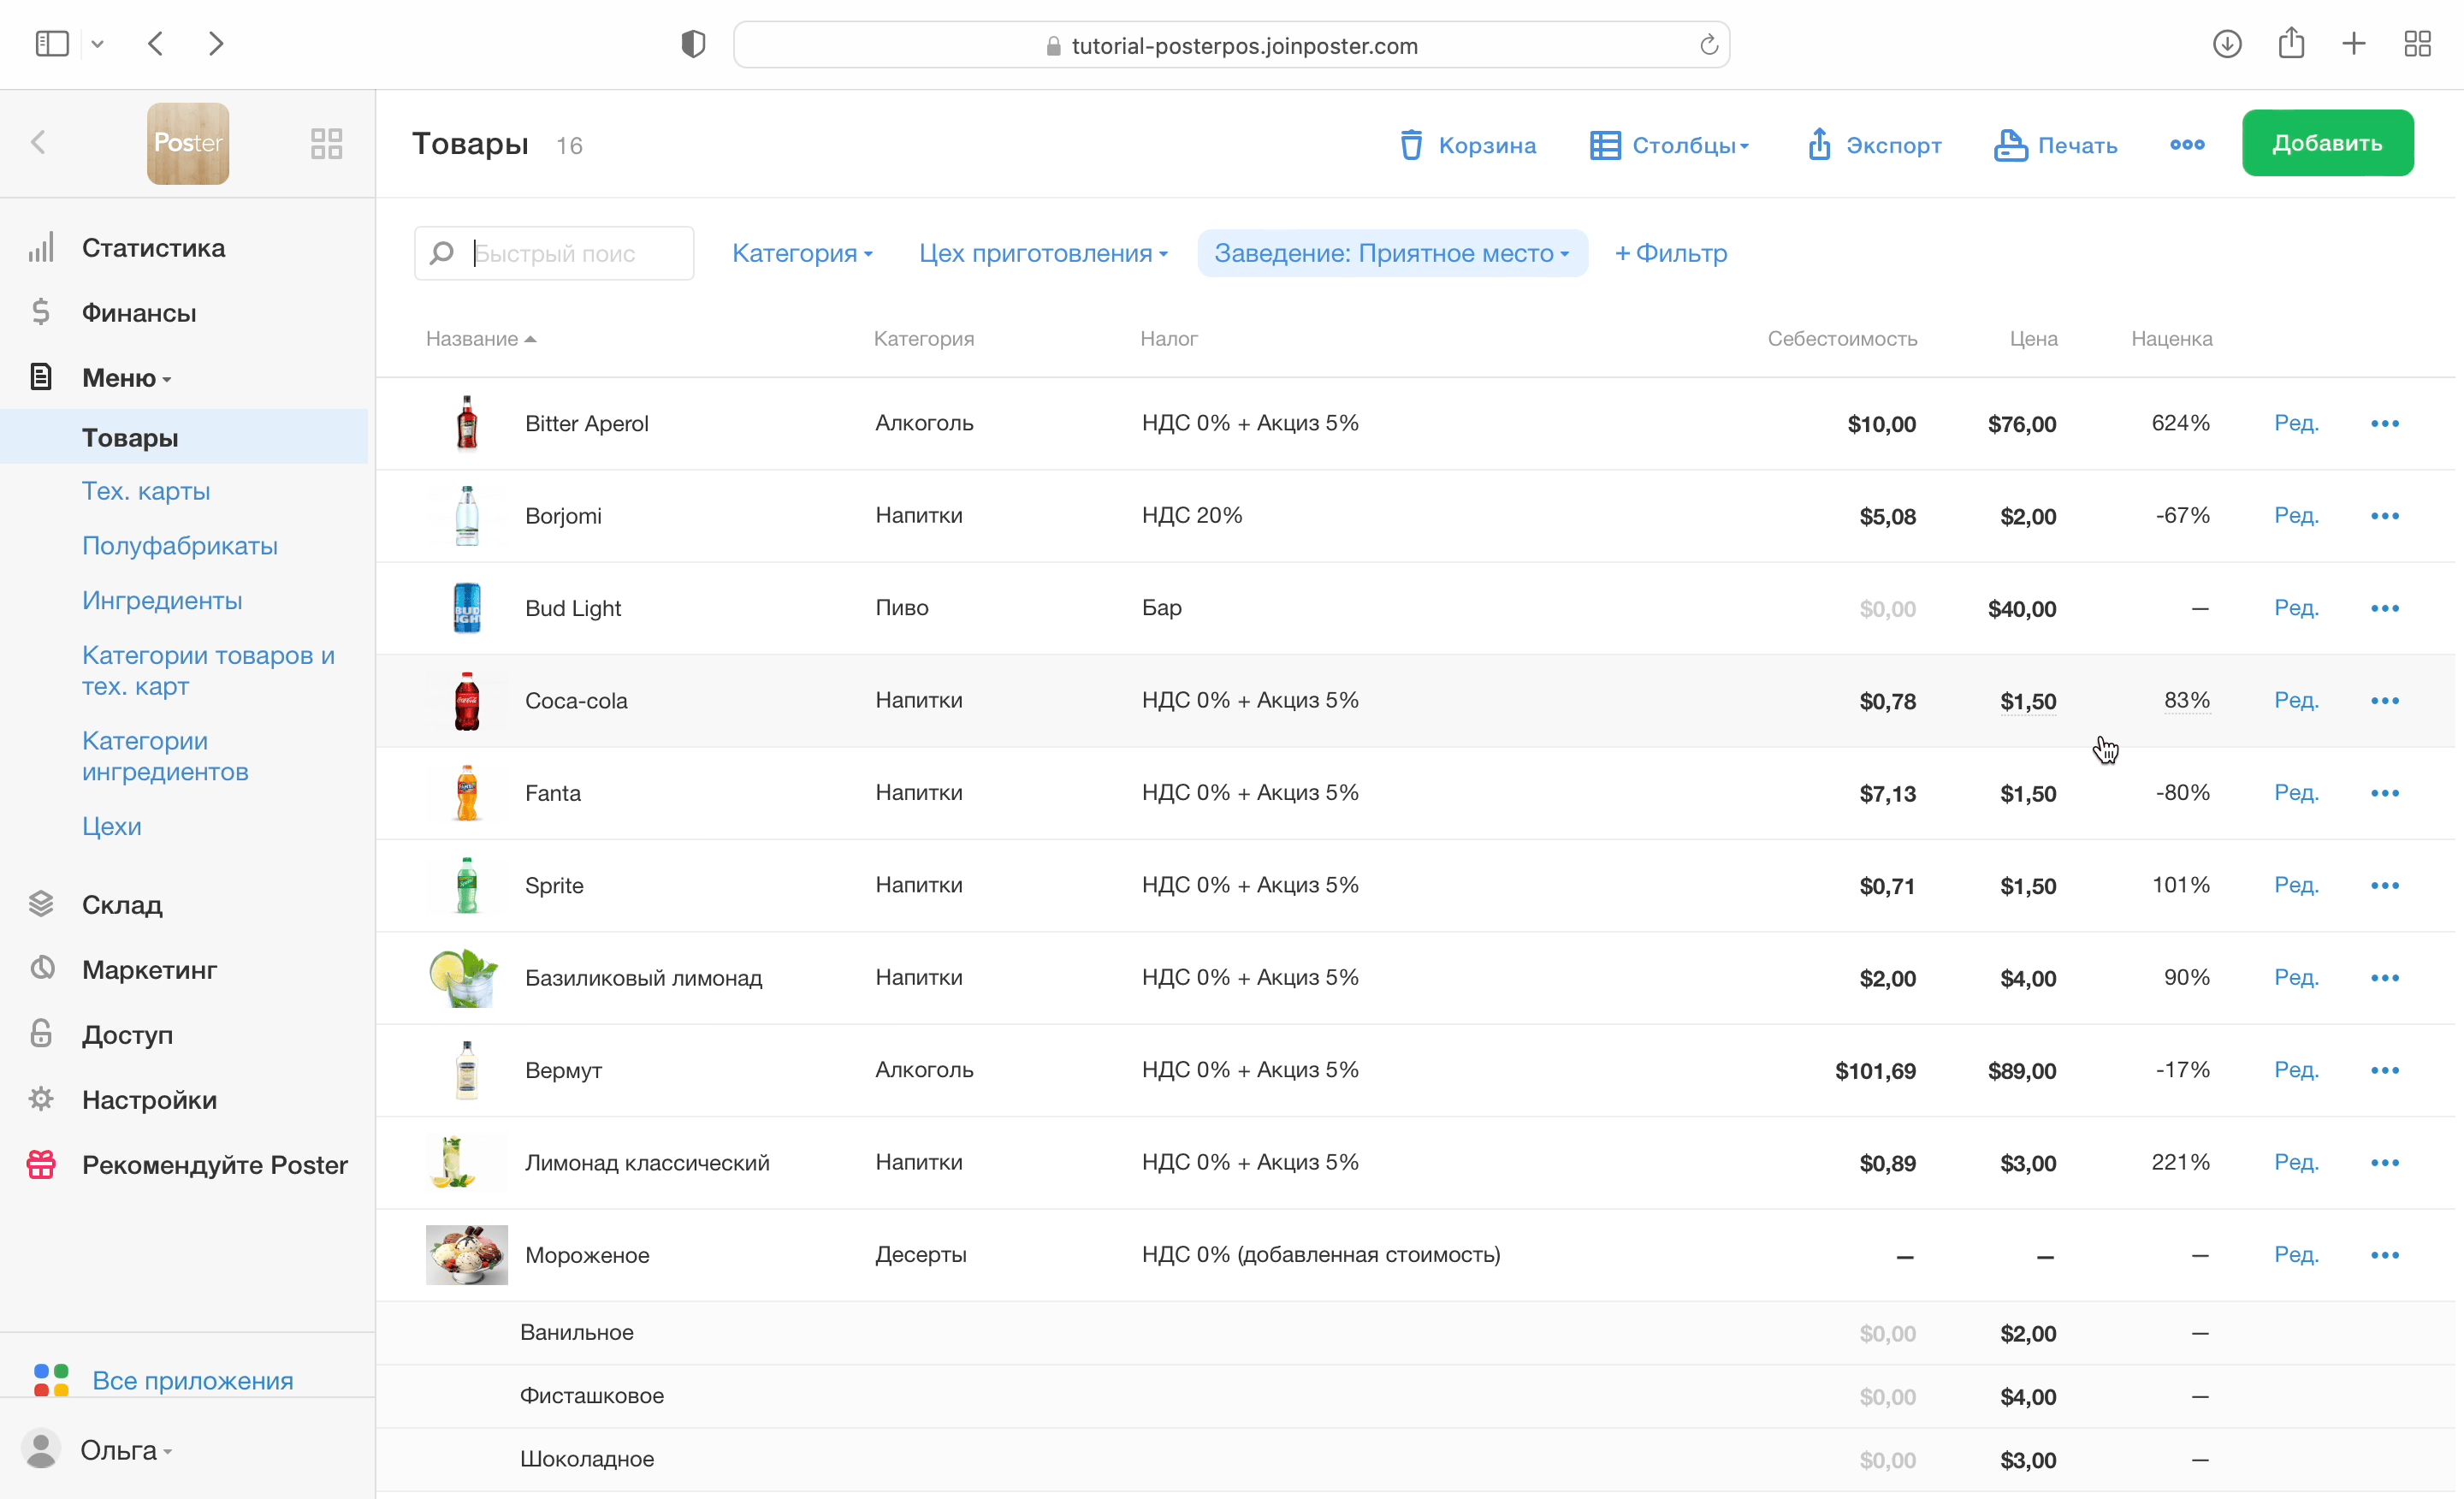Expand the Категория filter dropdown

tap(802, 254)
